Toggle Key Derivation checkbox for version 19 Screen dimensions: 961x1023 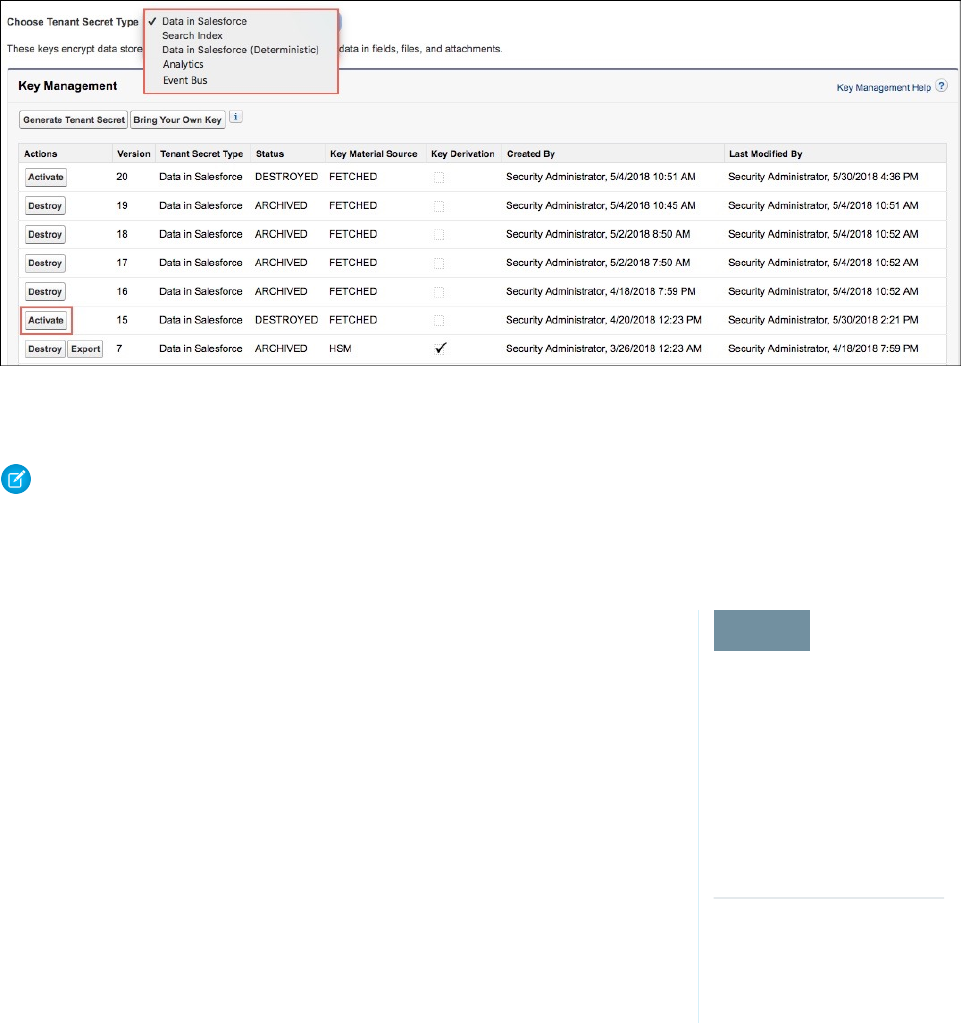coord(439,206)
